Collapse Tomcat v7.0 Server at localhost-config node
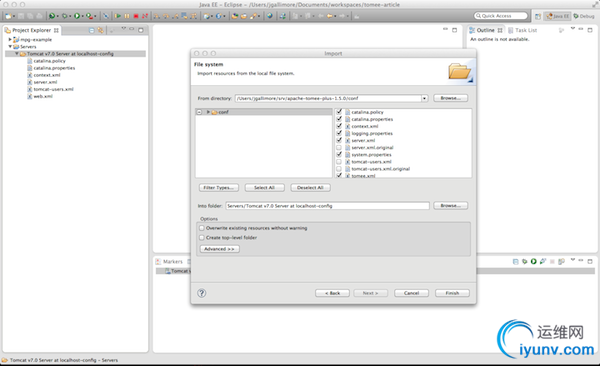600x366 pixels. (17, 54)
